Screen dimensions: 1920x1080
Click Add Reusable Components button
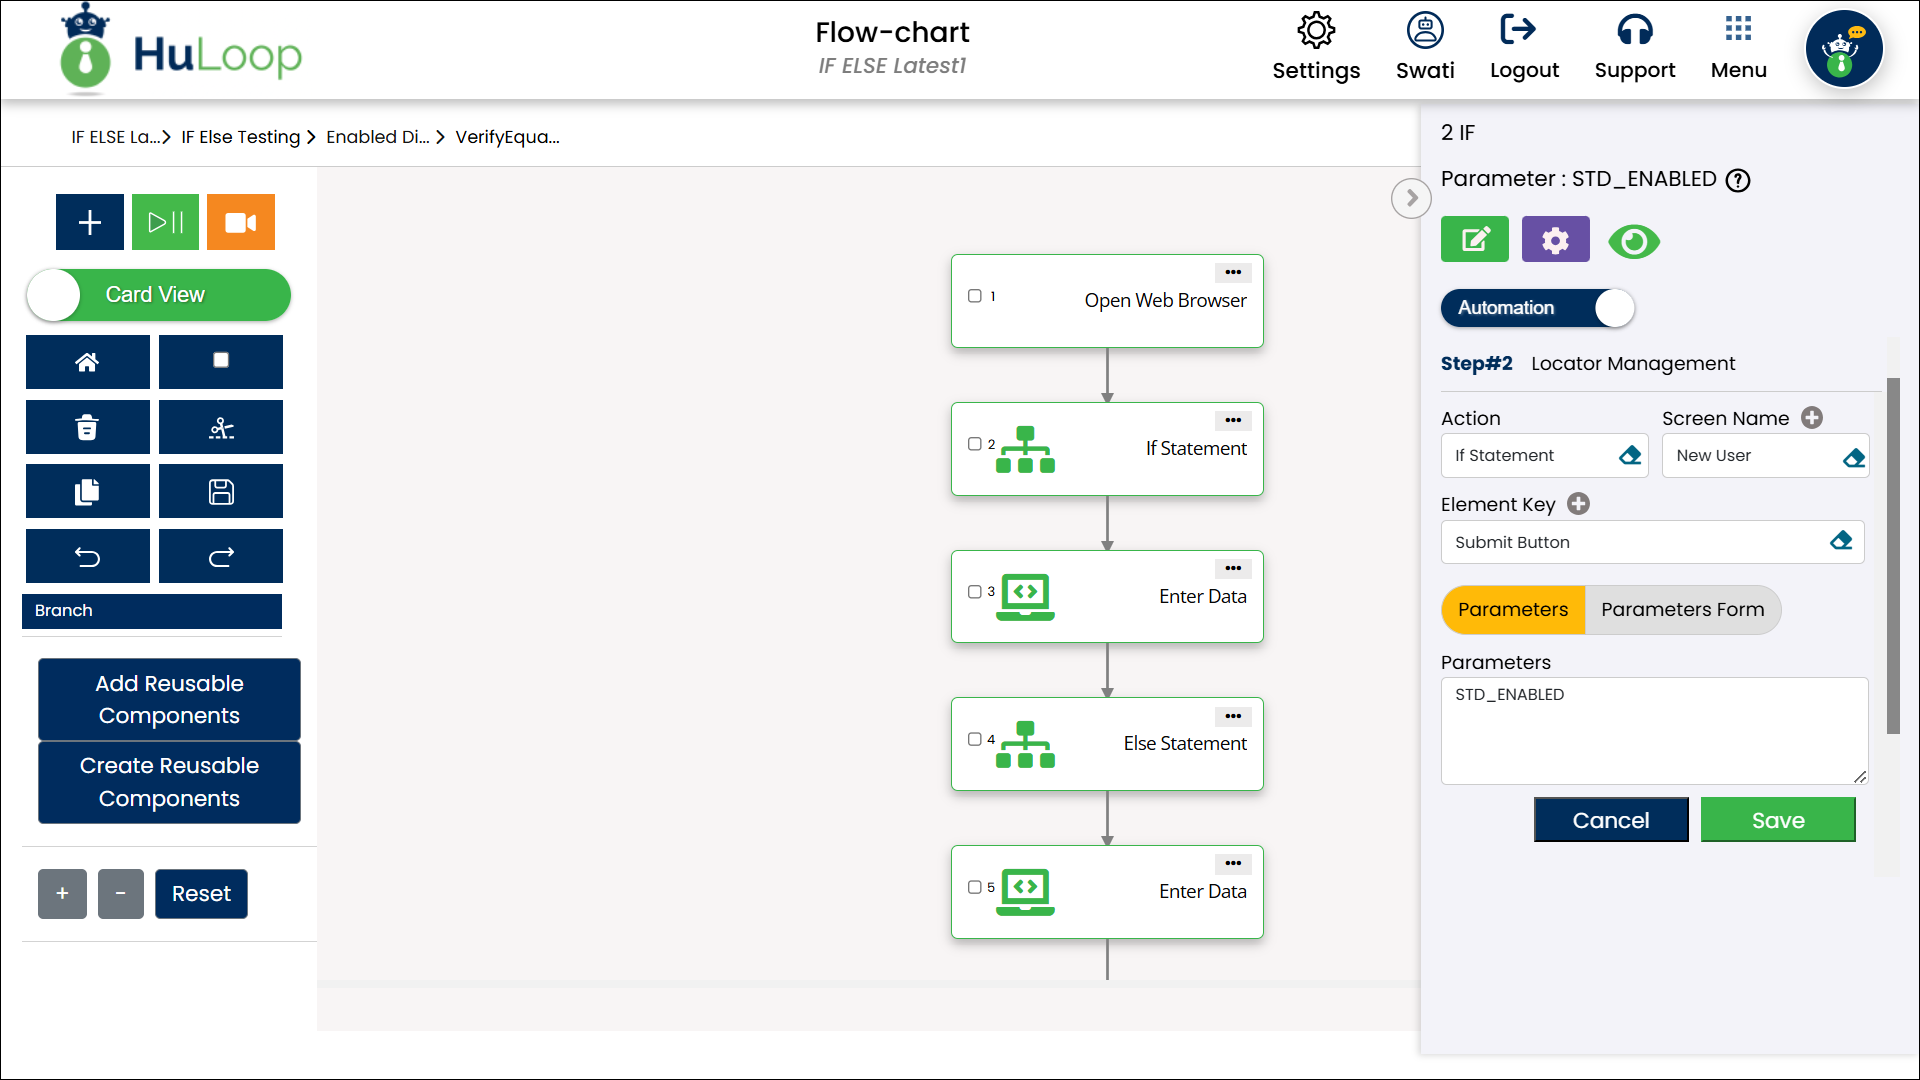tap(169, 699)
